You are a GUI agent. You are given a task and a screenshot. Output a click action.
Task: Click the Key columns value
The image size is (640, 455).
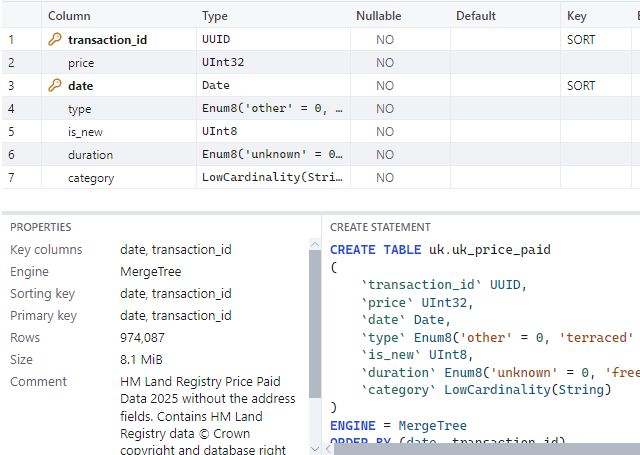click(x=176, y=249)
